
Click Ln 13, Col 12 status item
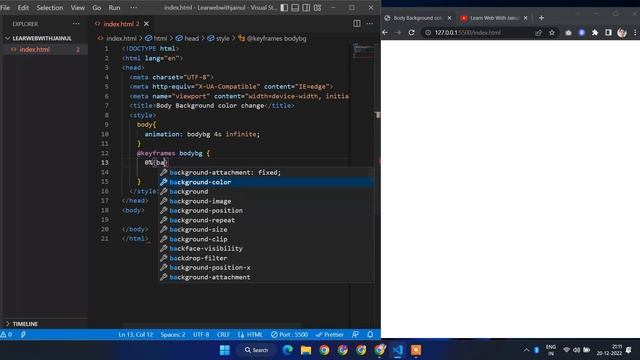click(136, 335)
